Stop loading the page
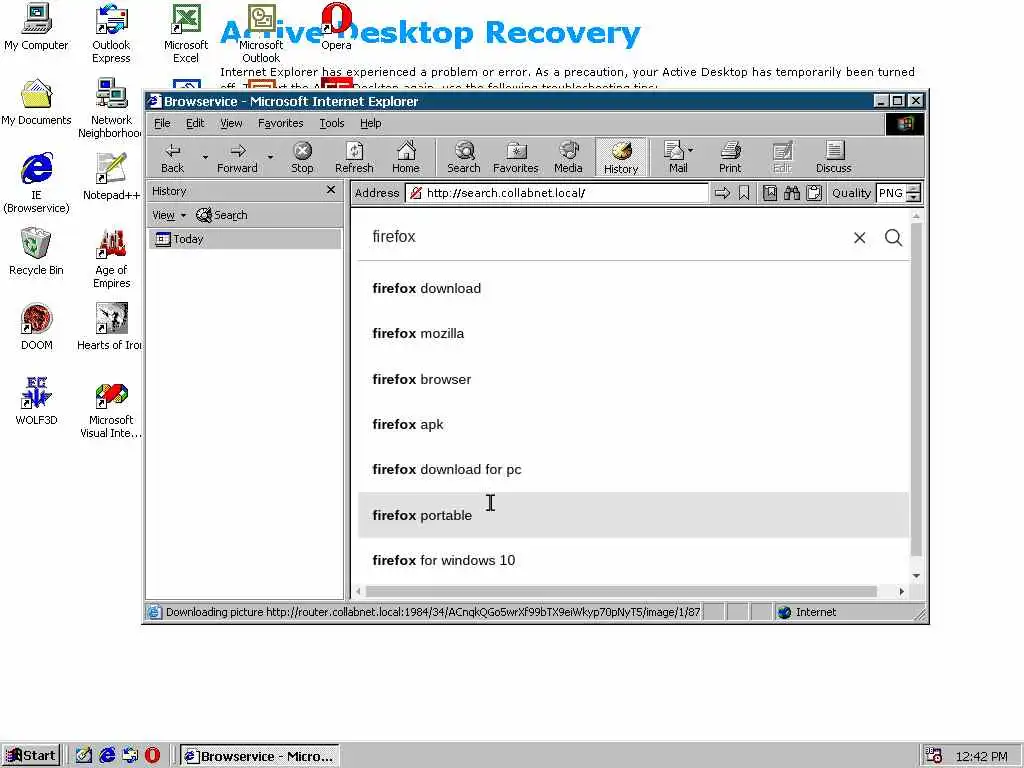Screen dimensions: 1024x768 point(302,157)
